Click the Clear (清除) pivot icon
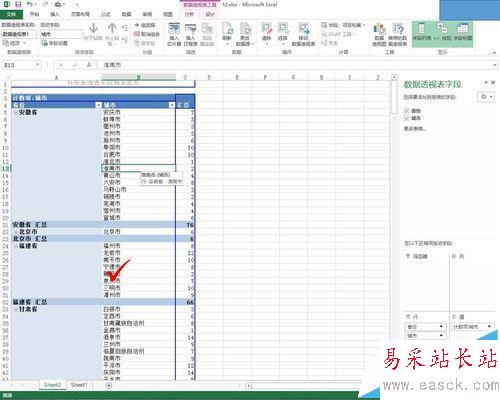 click(x=266, y=29)
